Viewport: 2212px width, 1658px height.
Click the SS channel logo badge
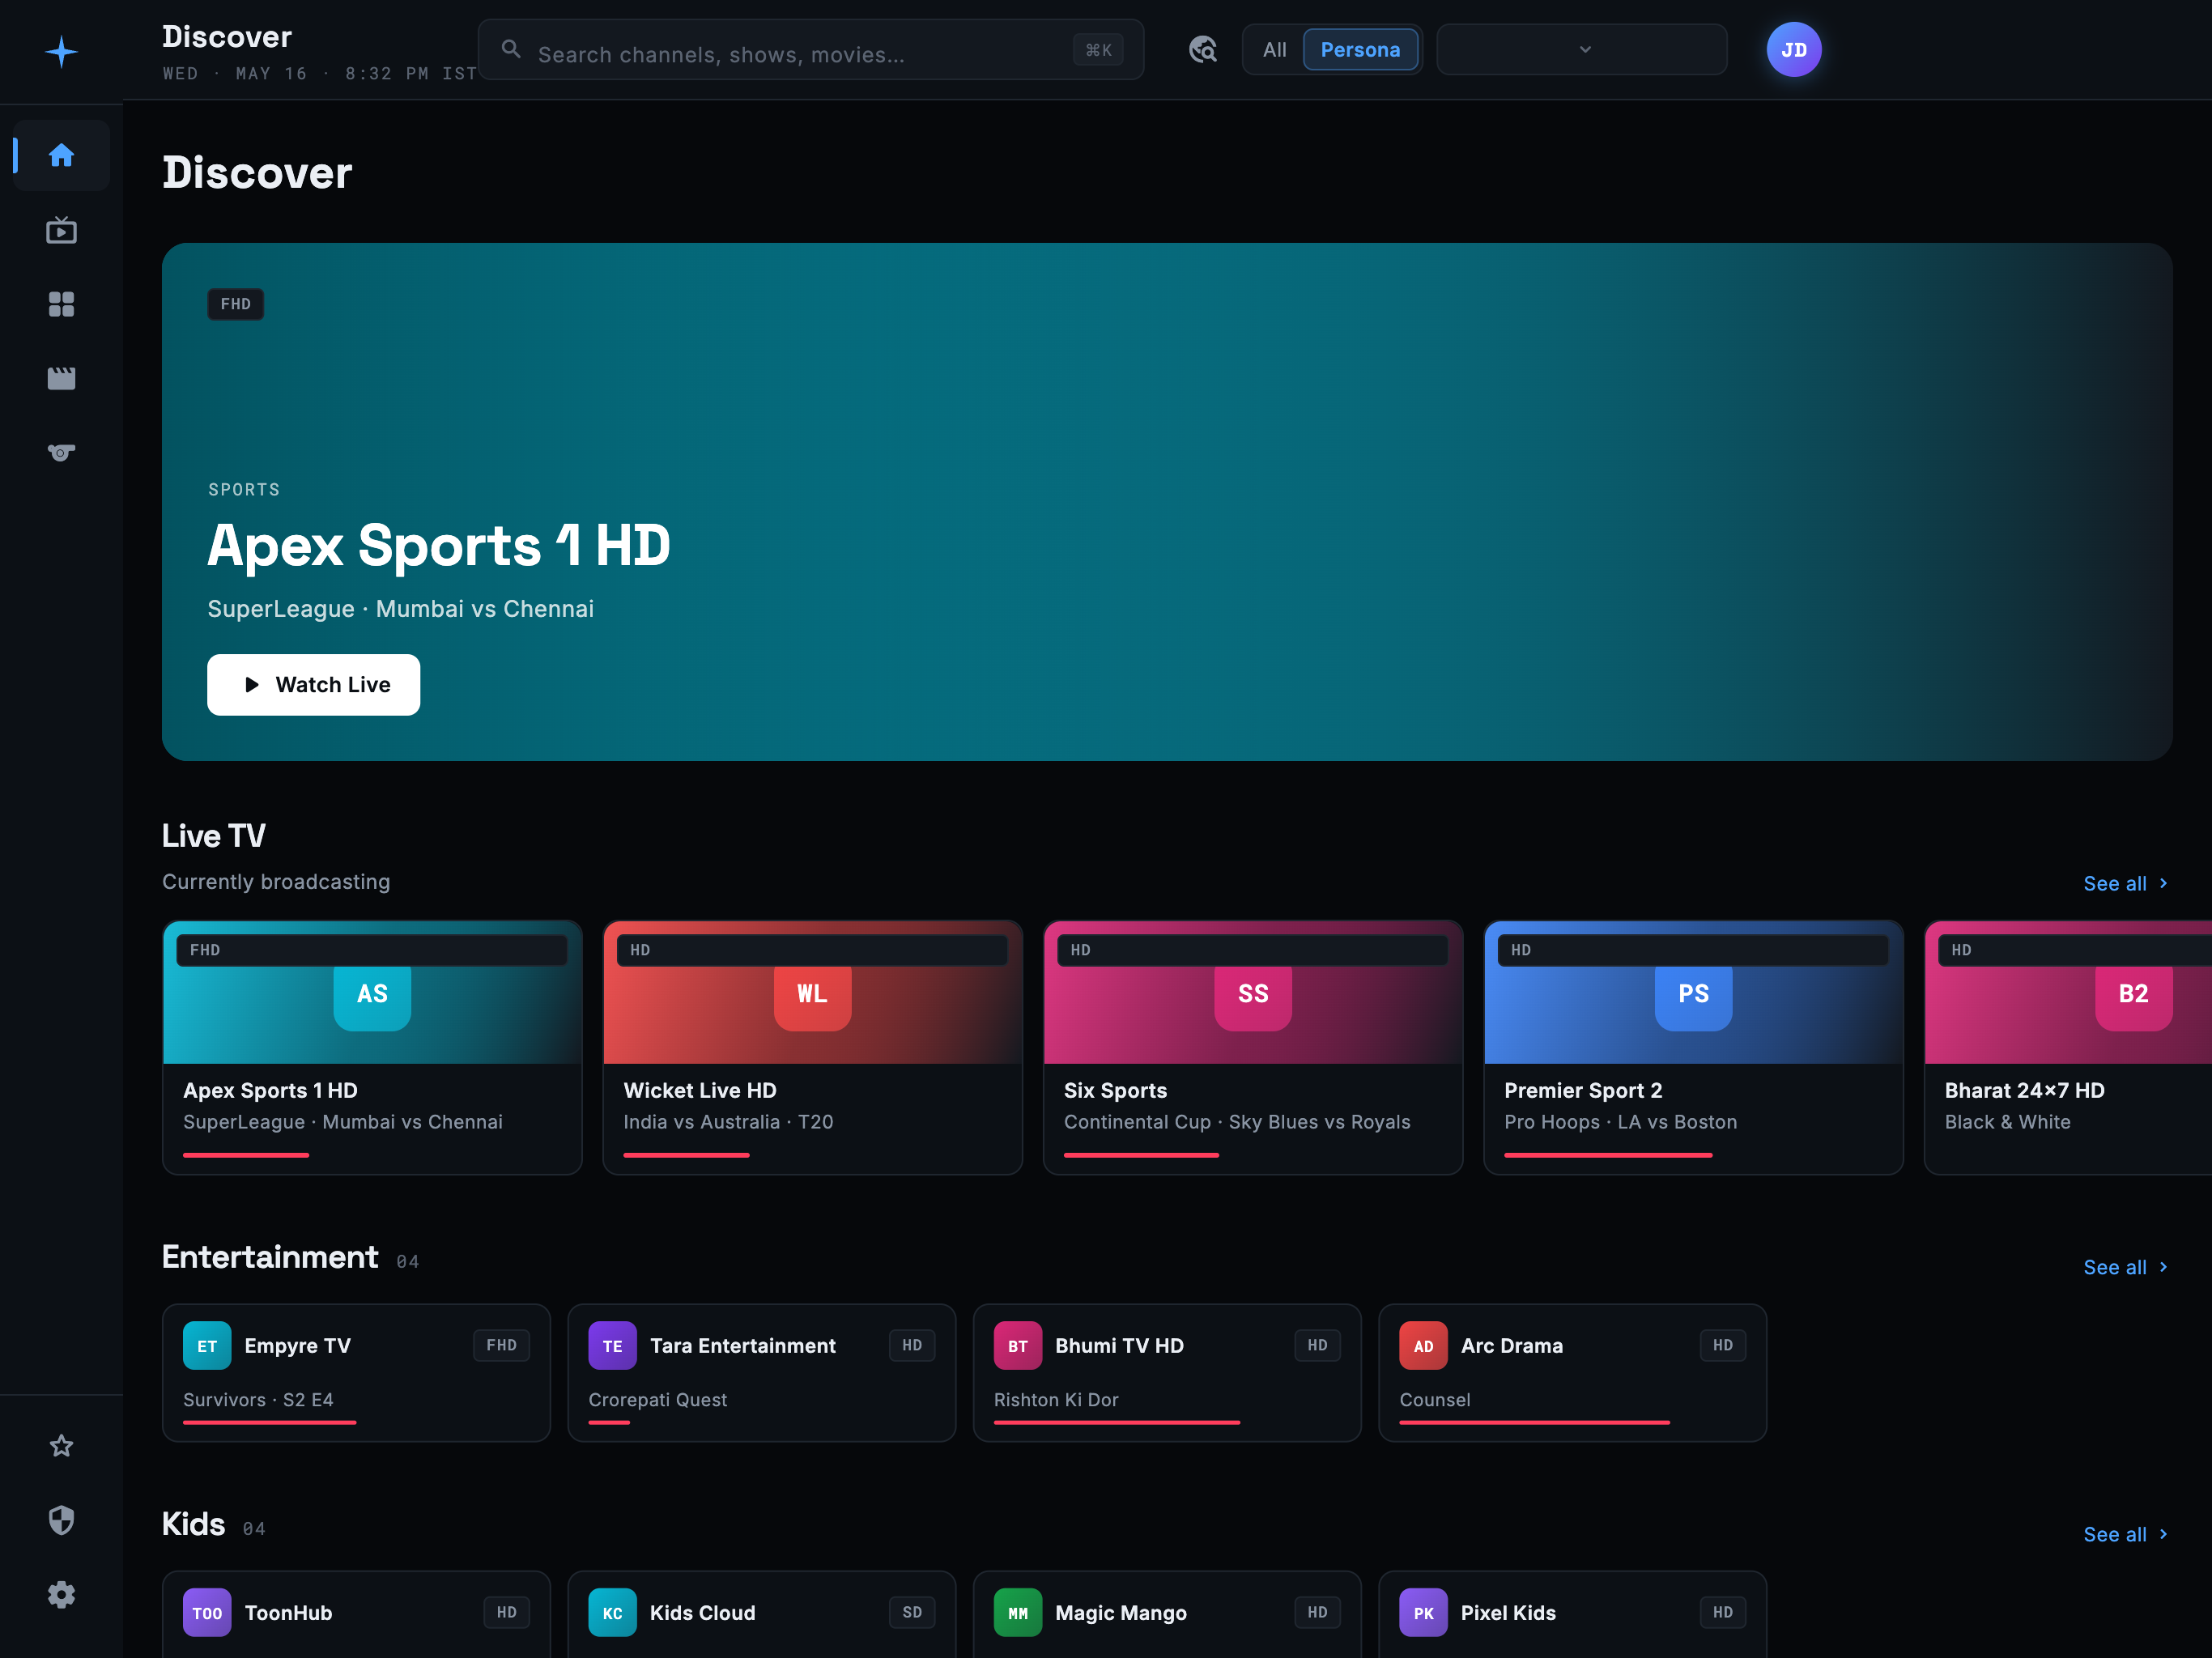click(1253, 993)
